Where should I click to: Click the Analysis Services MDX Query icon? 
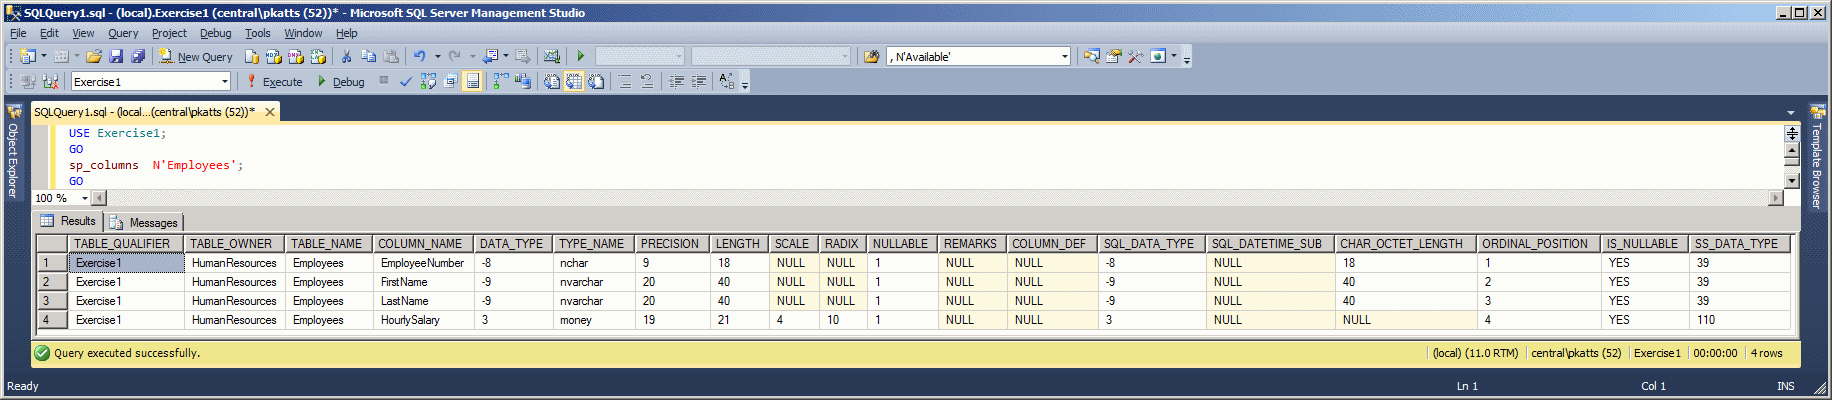274,56
